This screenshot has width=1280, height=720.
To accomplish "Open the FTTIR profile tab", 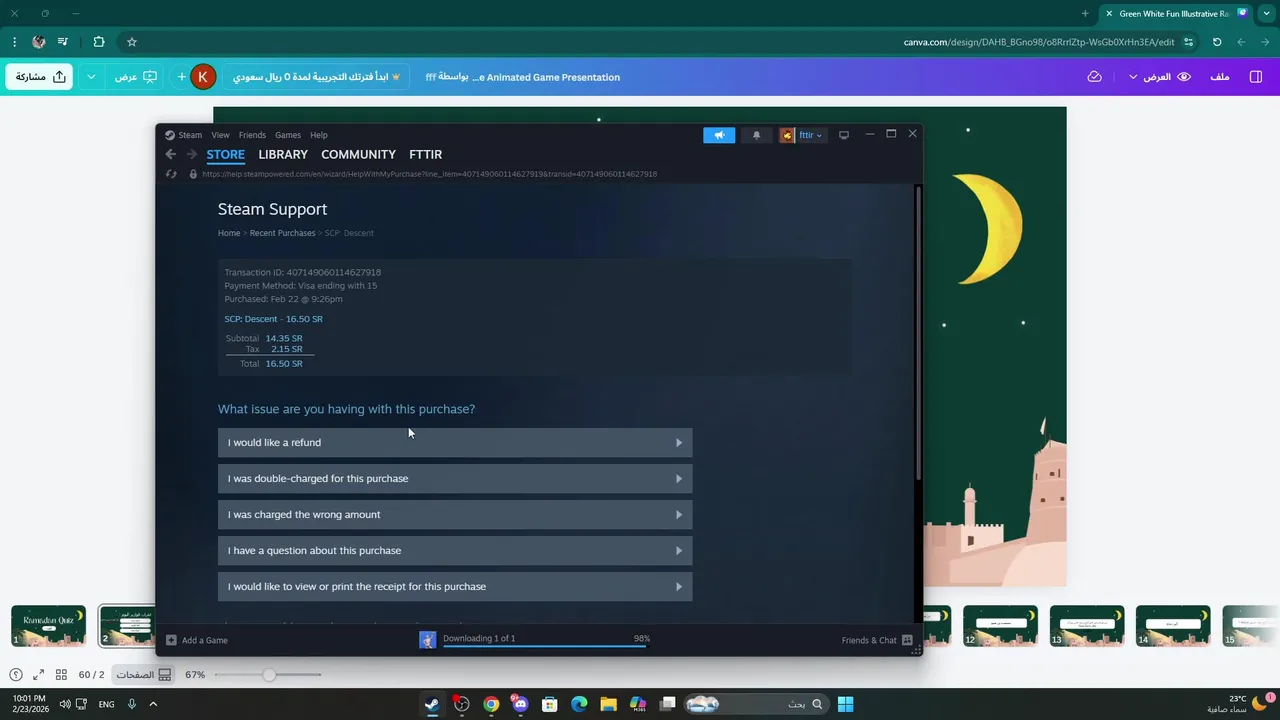I will coord(426,155).
